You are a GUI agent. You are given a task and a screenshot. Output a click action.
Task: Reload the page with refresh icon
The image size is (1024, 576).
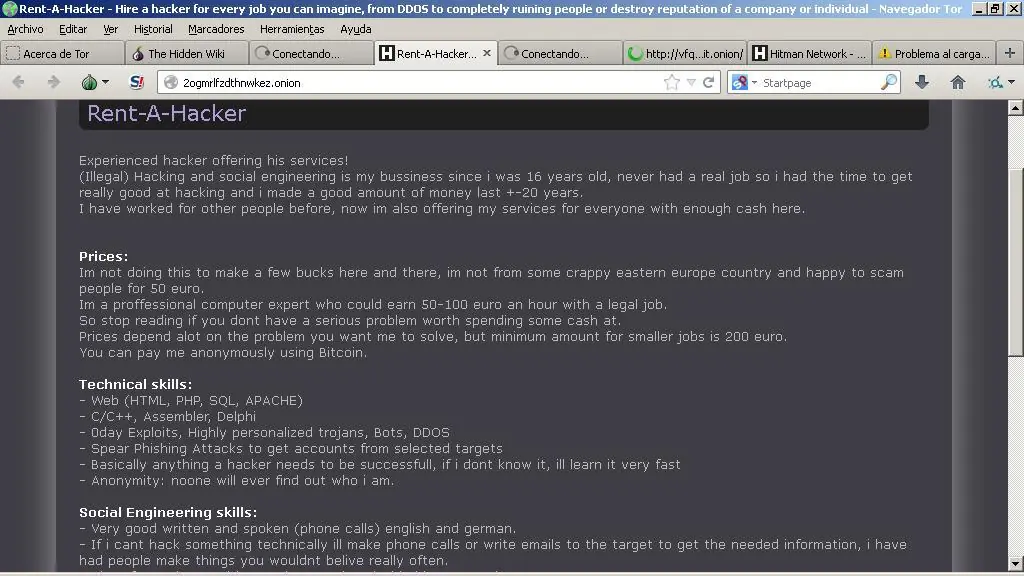pyautogui.click(x=709, y=82)
